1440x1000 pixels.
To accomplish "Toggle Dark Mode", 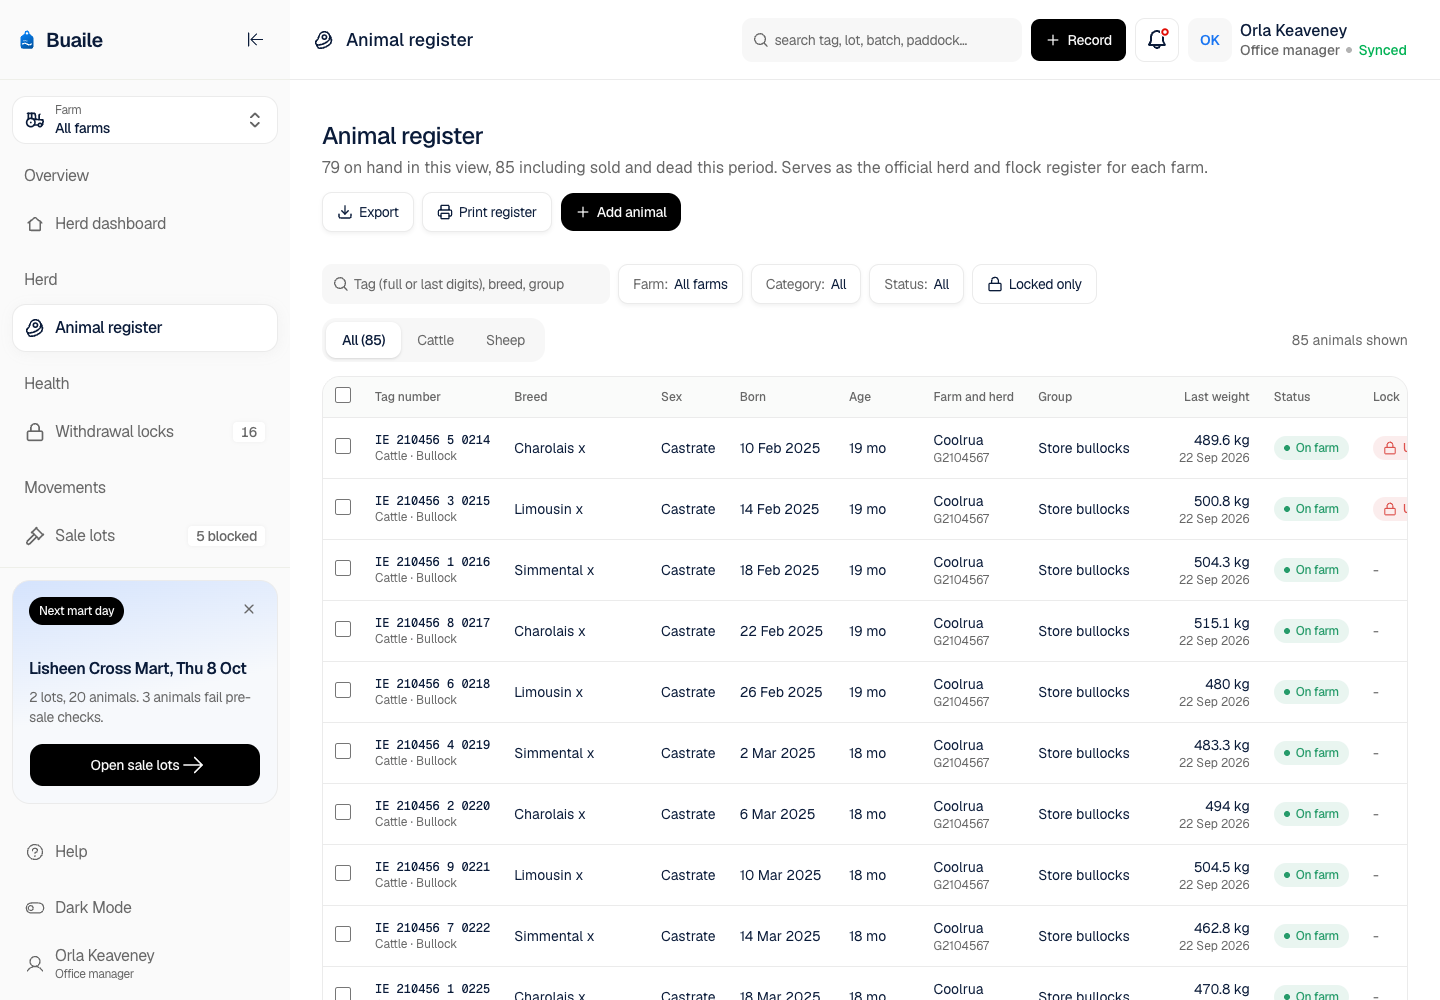I will (145, 908).
